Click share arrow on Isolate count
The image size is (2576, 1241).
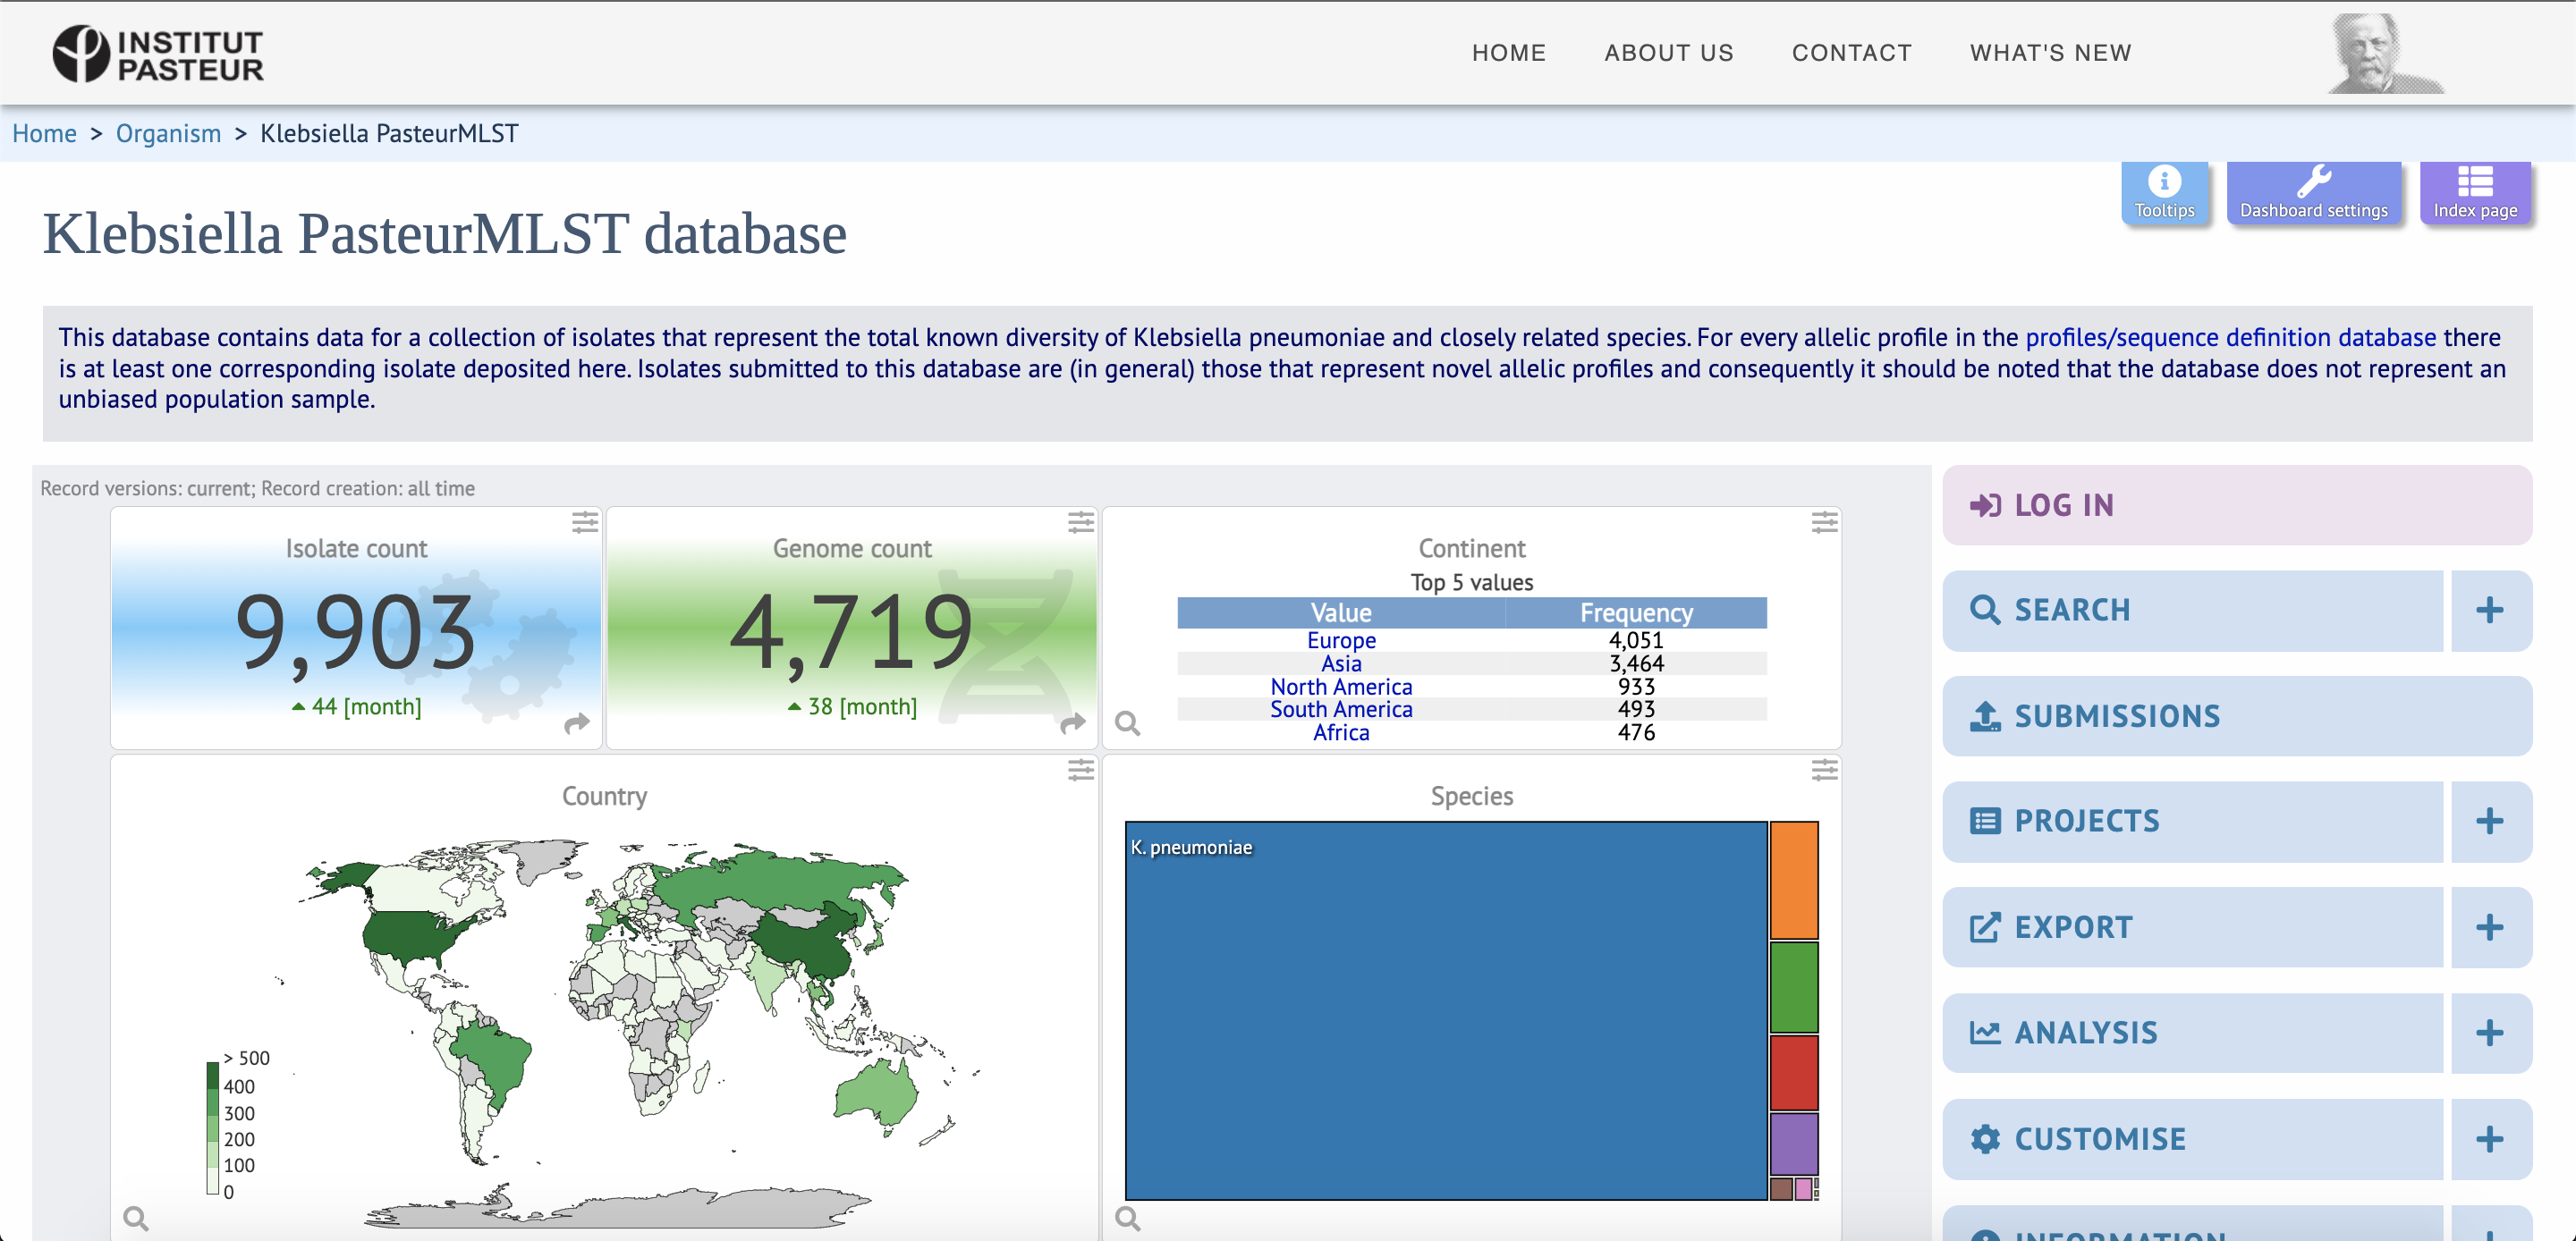click(x=577, y=723)
